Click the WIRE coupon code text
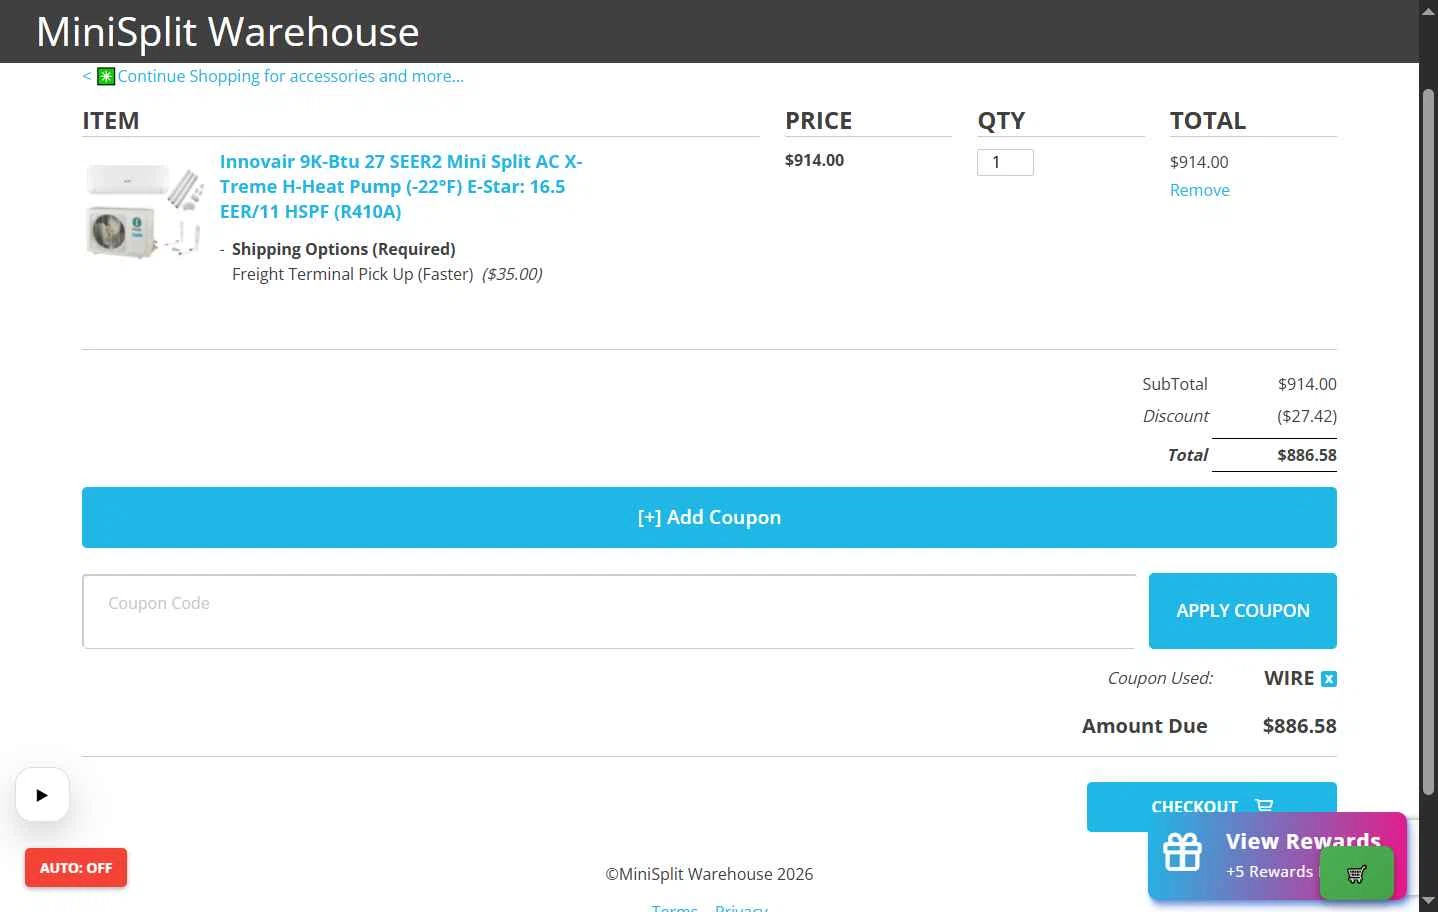This screenshot has width=1438, height=912. coord(1289,678)
